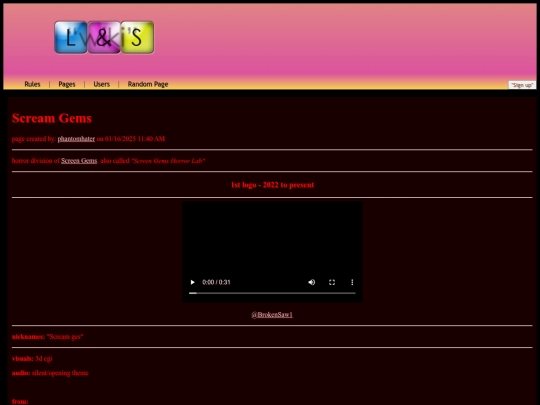Open a Random Page

pos(148,84)
